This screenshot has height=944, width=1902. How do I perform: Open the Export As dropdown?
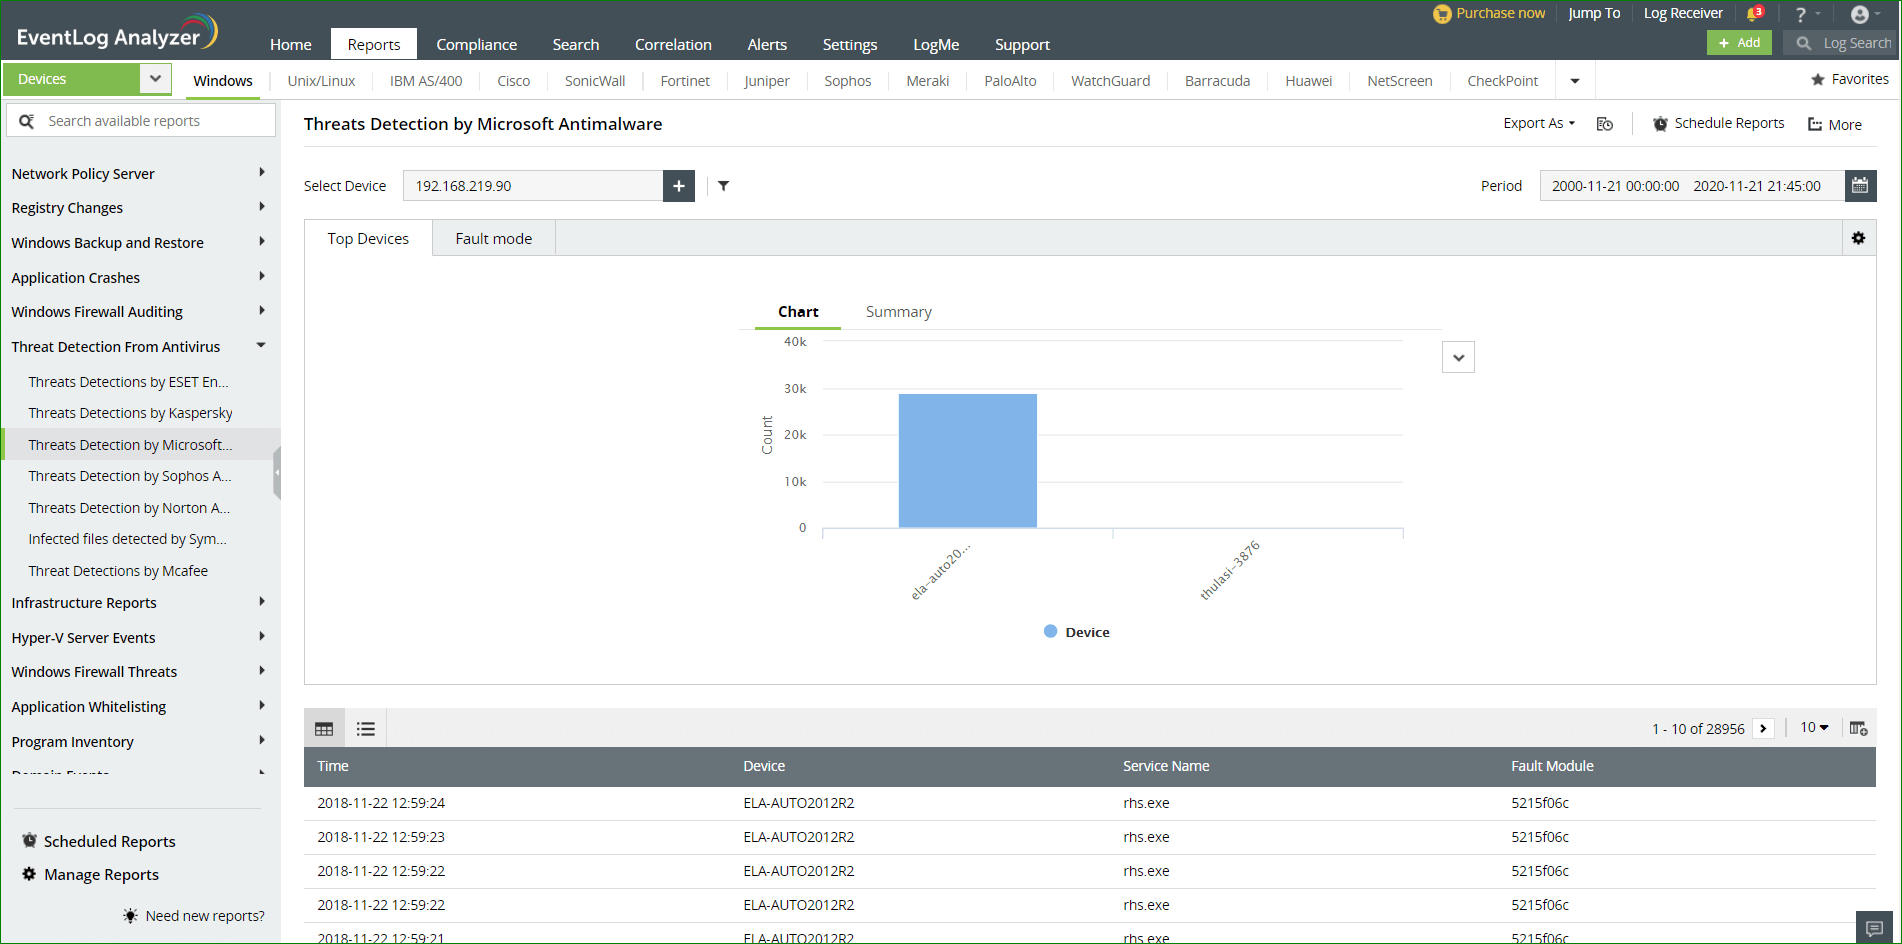tap(1539, 123)
